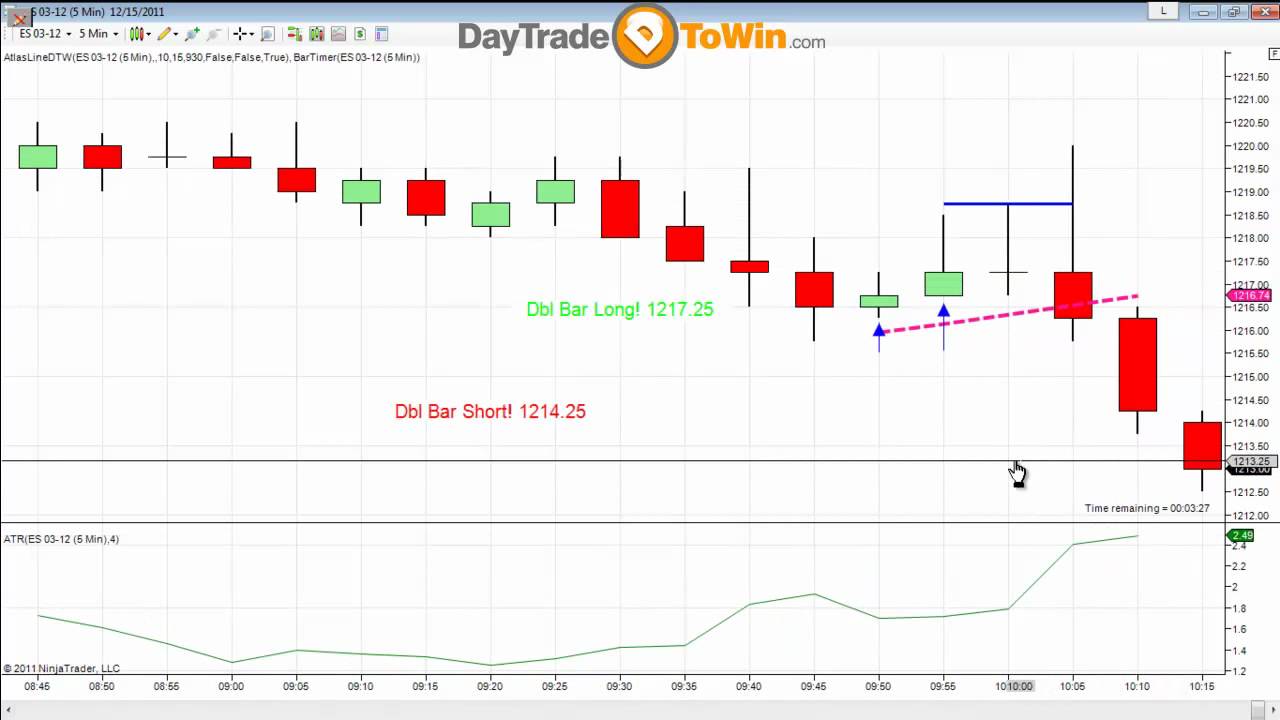Toggle the Chart Trader icon

coord(295,33)
